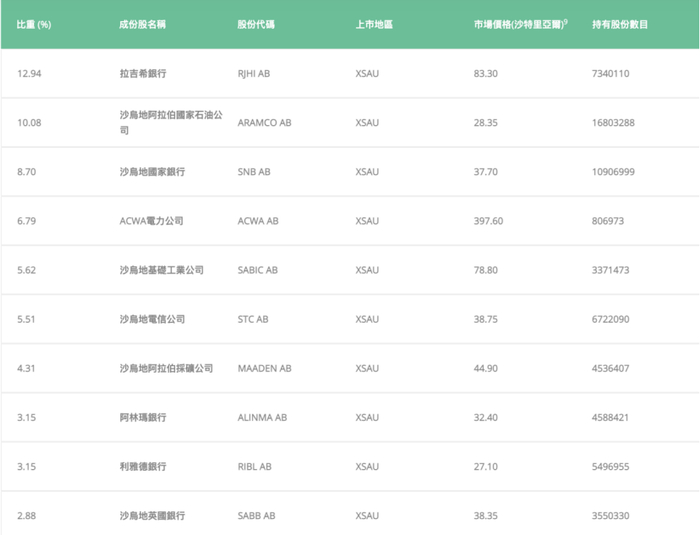The image size is (700, 535).
Task: Select the 沙烏地電信公司 name cell
Action: tap(152, 319)
